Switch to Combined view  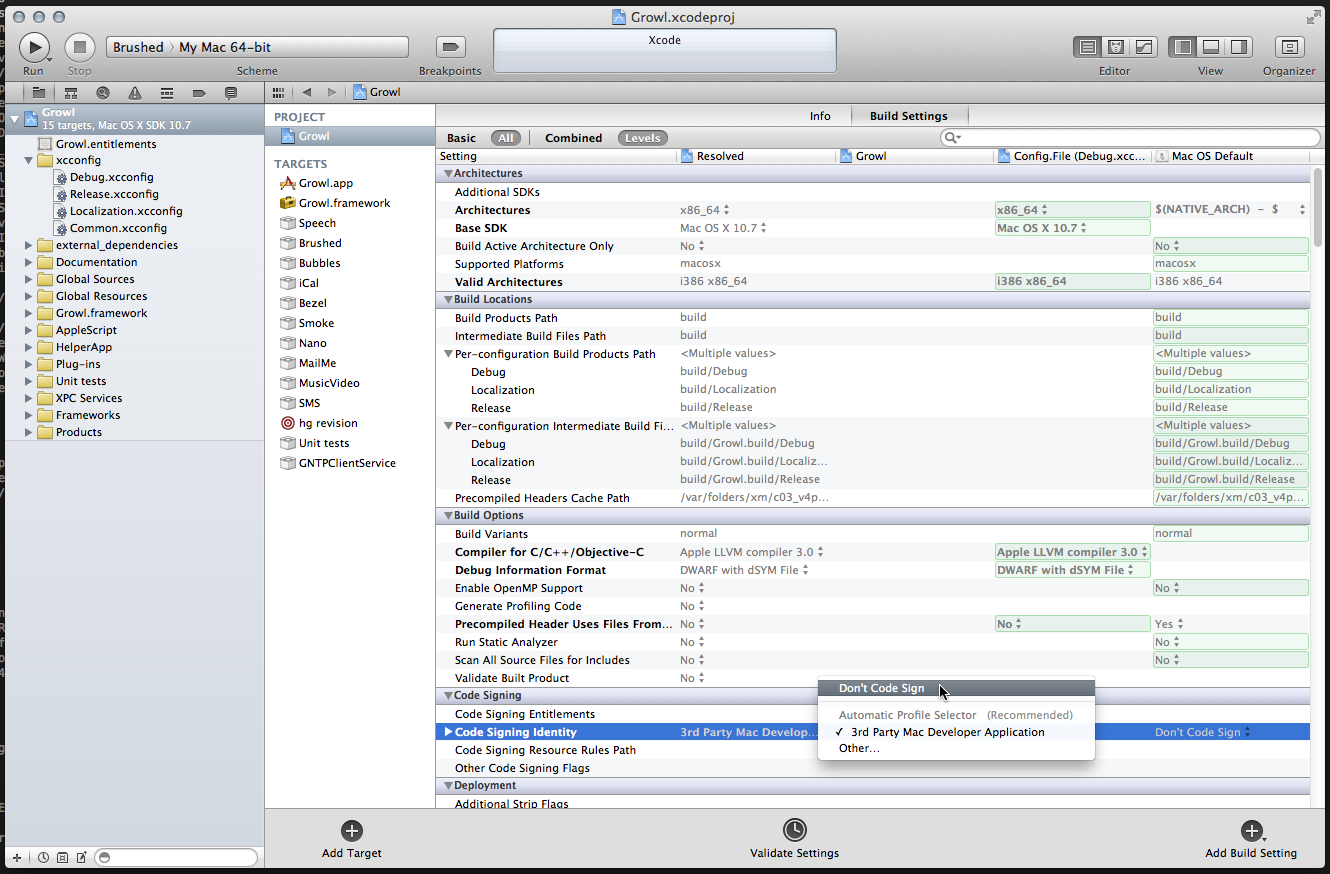574,138
